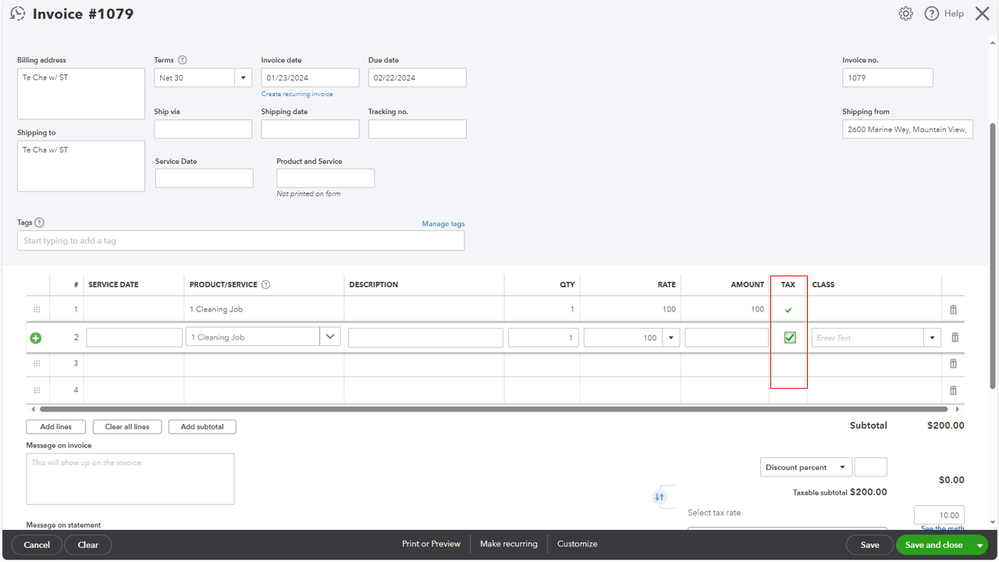Click the Help text link
999x562 pixels.
click(x=954, y=13)
